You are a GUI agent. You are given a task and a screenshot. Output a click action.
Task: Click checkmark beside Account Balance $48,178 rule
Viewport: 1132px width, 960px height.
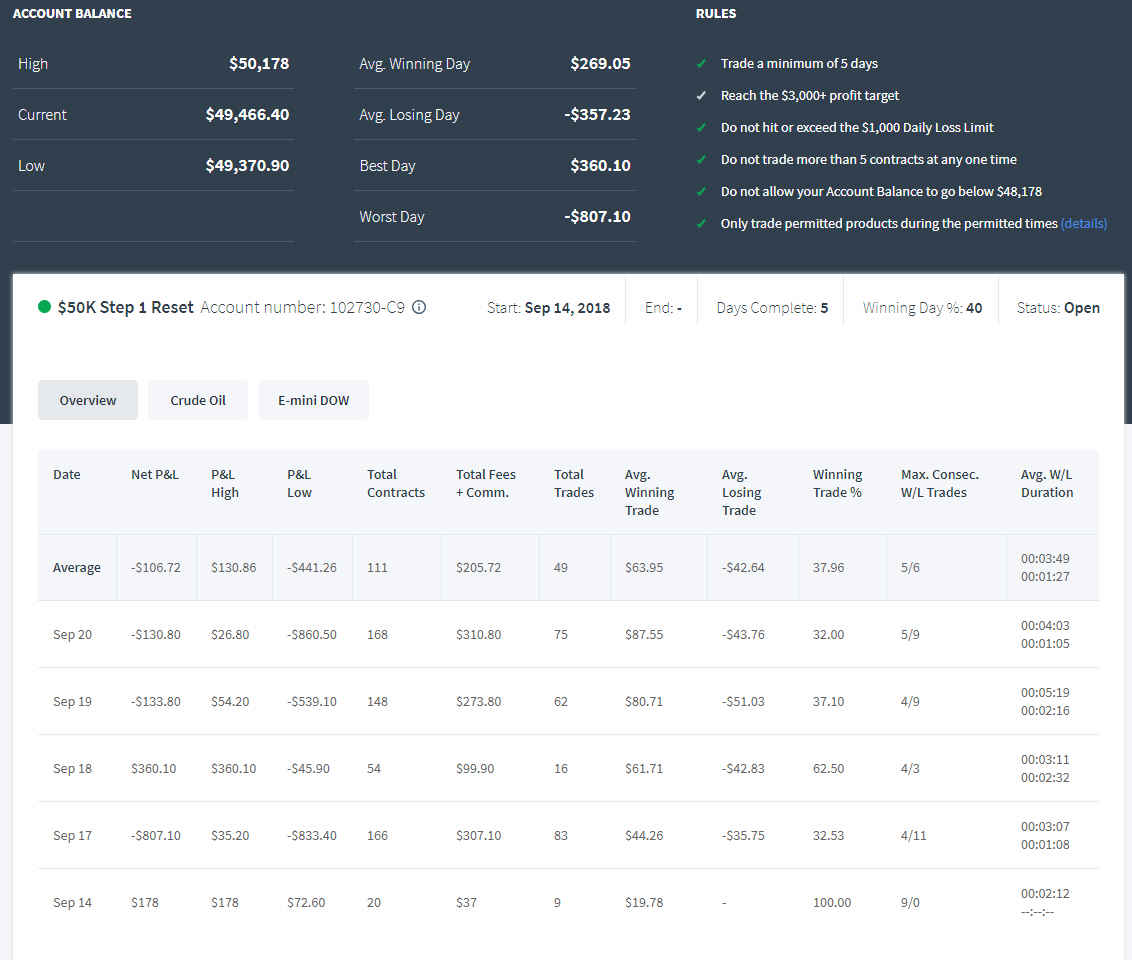[x=701, y=191]
